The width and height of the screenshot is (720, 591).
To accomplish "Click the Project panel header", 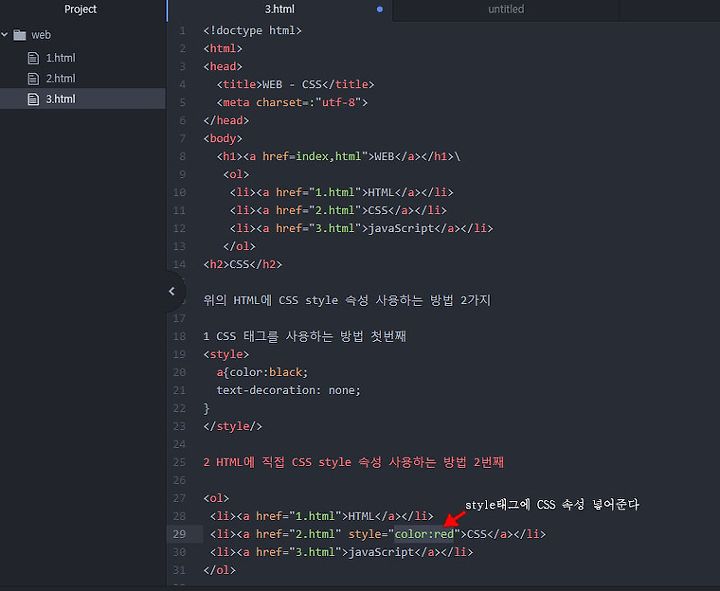I will point(80,9).
